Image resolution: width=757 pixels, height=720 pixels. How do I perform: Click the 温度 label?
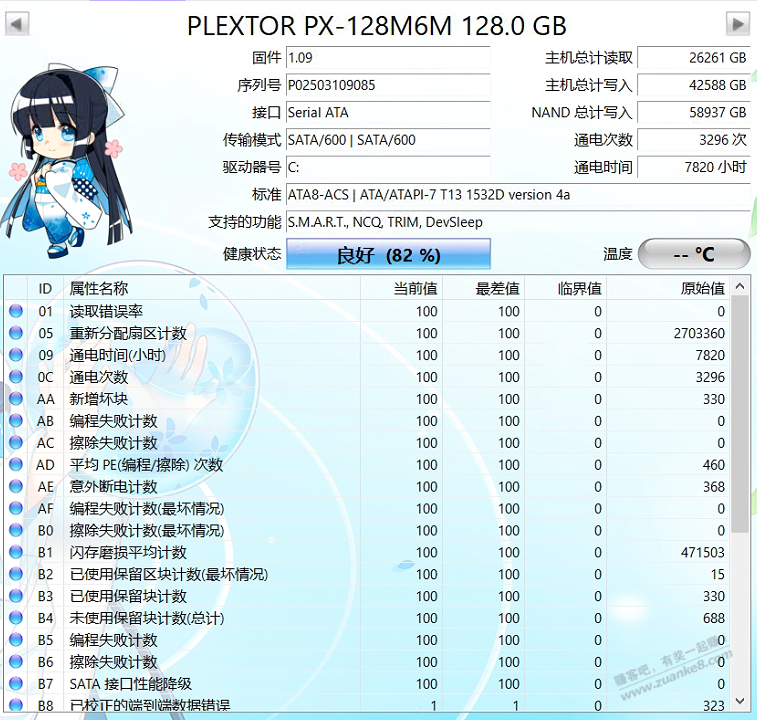(x=617, y=254)
